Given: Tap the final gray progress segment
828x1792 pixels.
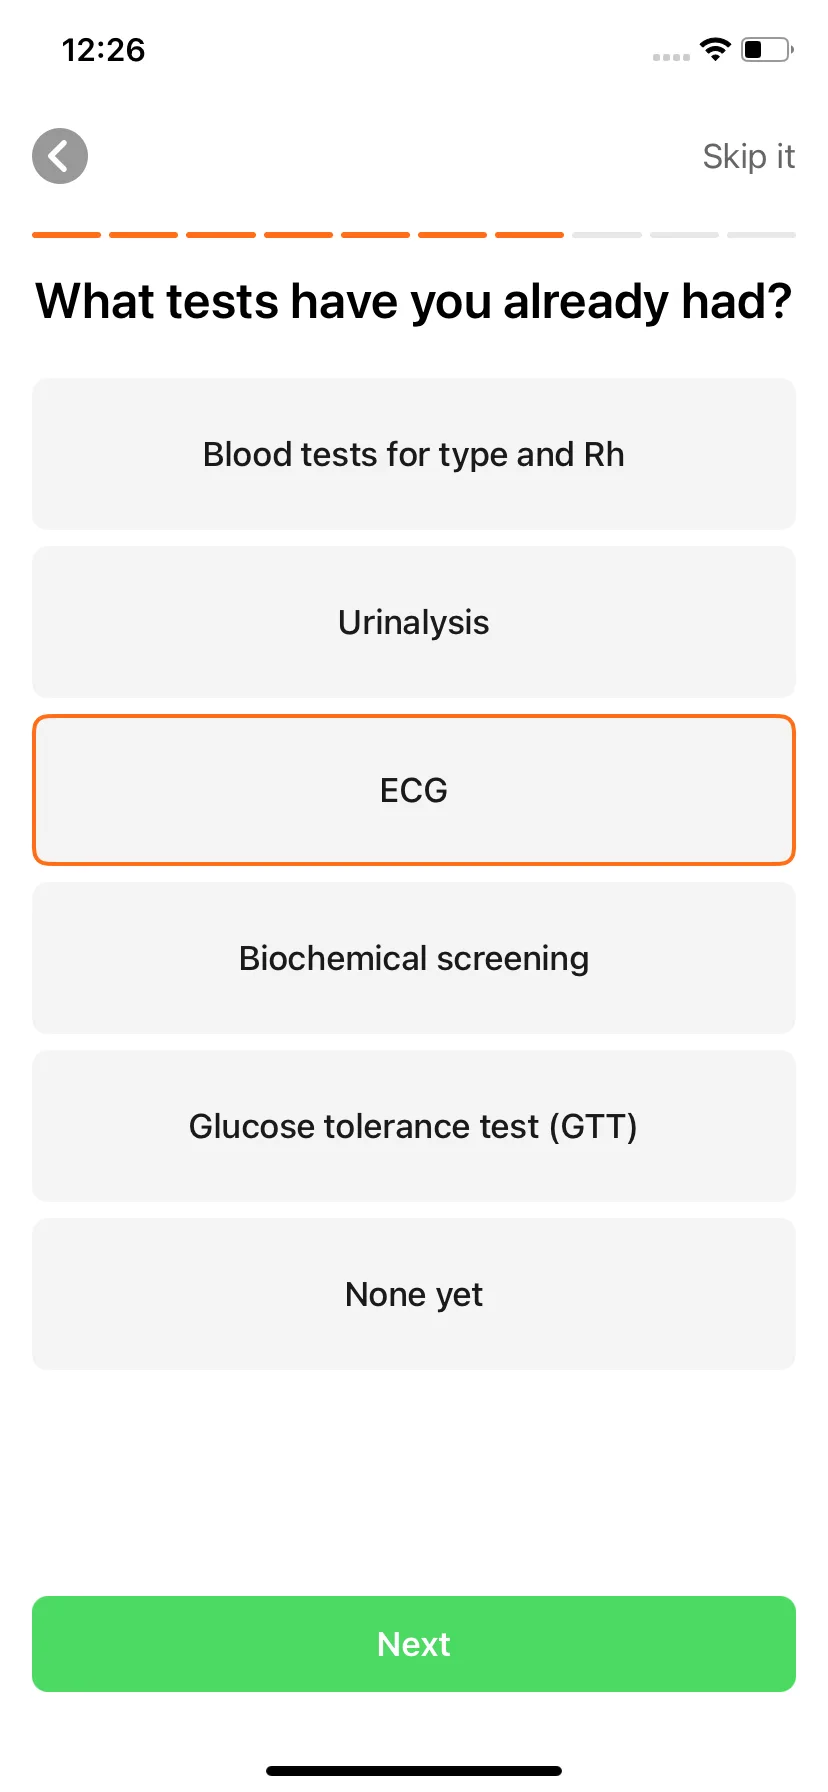Looking at the screenshot, I should pyautogui.click(x=762, y=235).
